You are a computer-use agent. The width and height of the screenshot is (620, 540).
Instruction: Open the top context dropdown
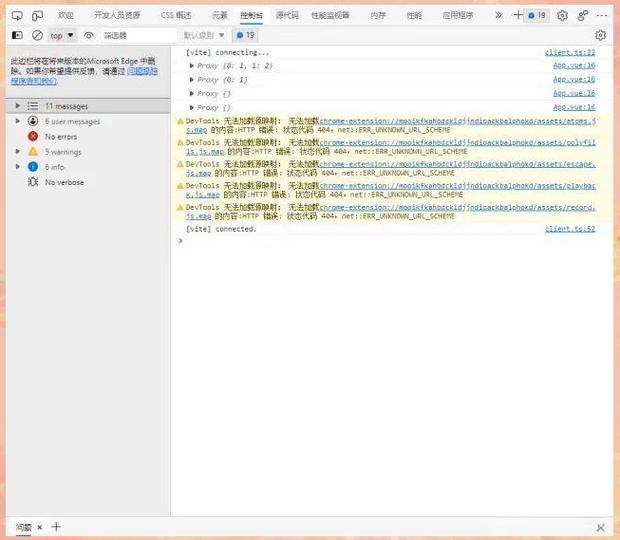[x=62, y=36]
